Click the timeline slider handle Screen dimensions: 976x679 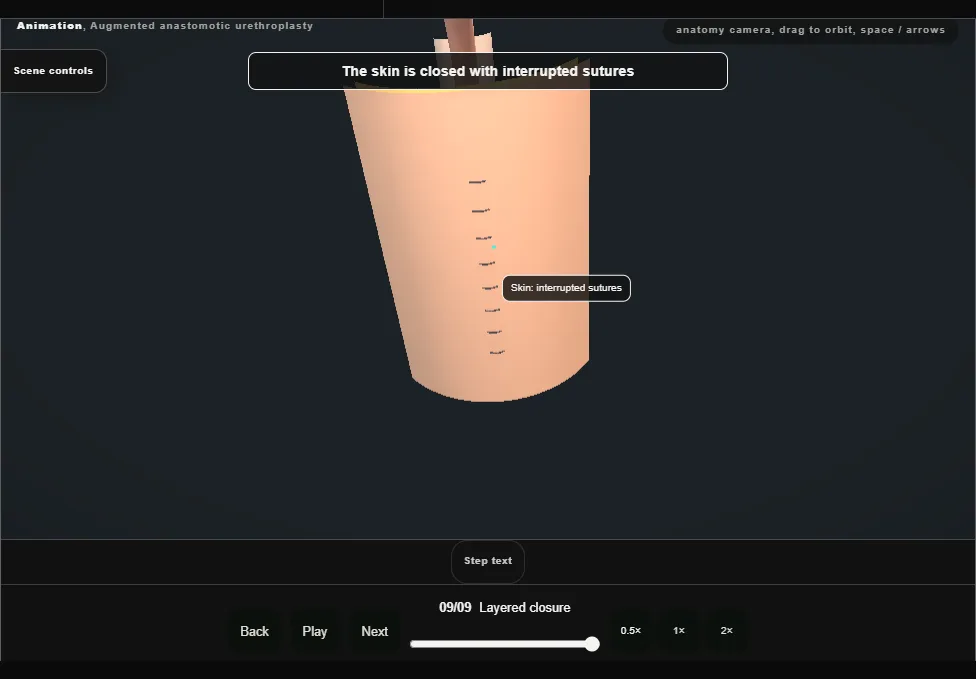[x=592, y=644]
